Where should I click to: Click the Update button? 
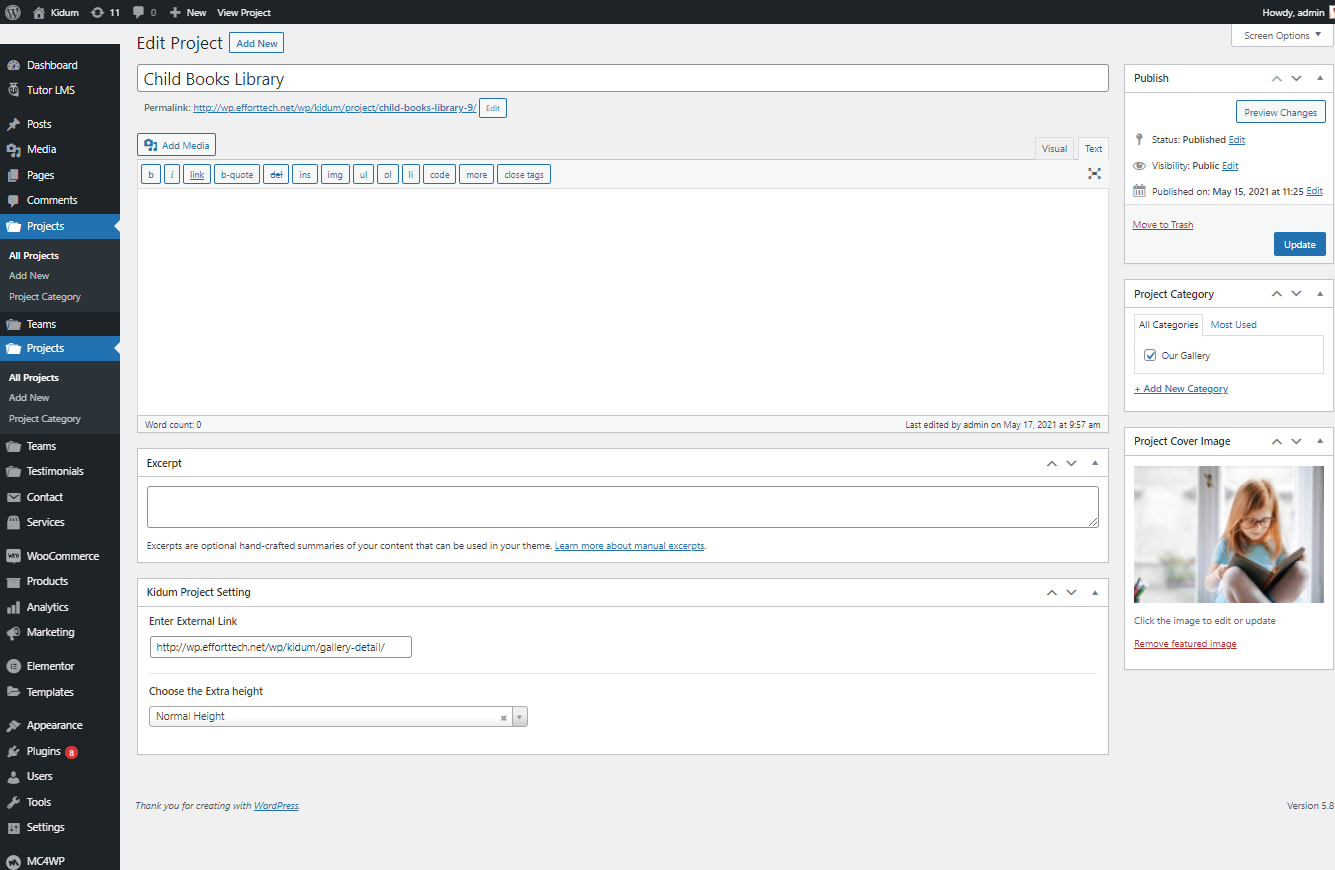(x=1299, y=245)
